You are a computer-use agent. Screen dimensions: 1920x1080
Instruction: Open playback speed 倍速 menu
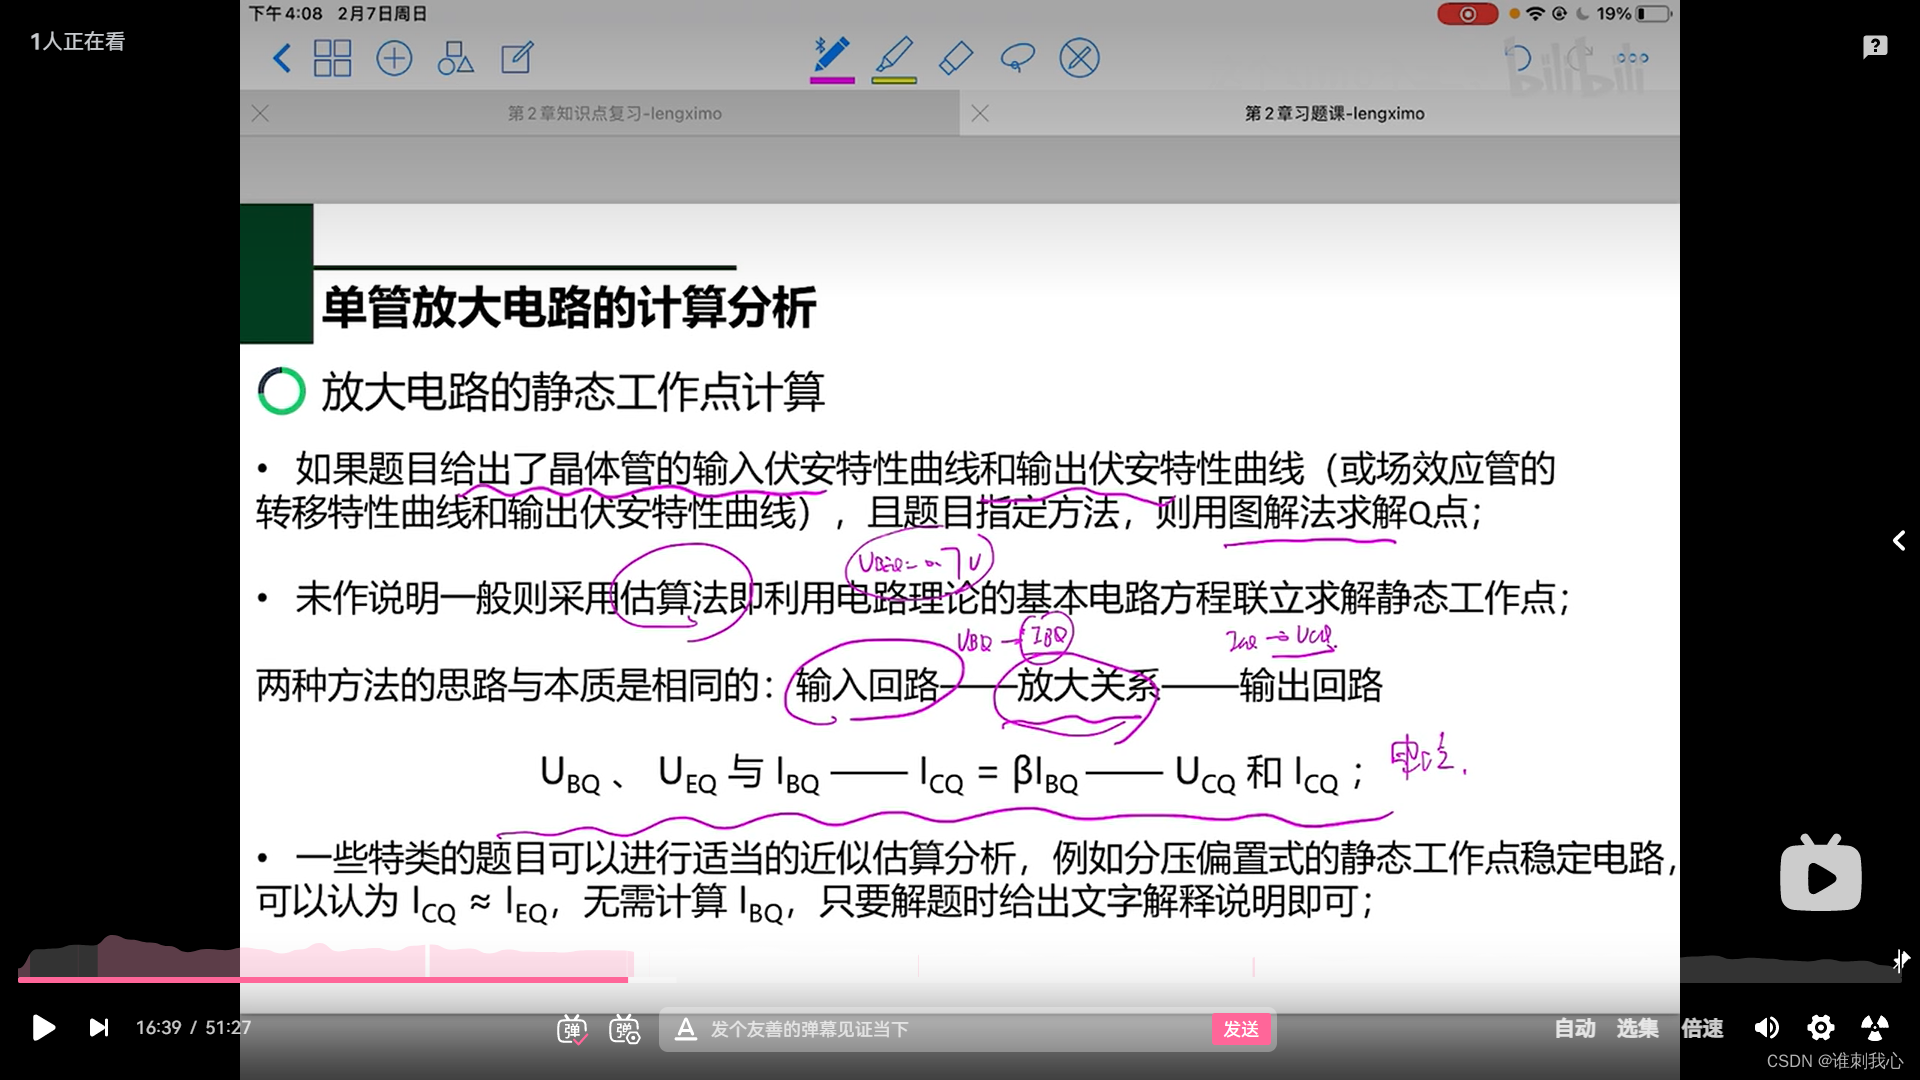pyautogui.click(x=1702, y=1028)
